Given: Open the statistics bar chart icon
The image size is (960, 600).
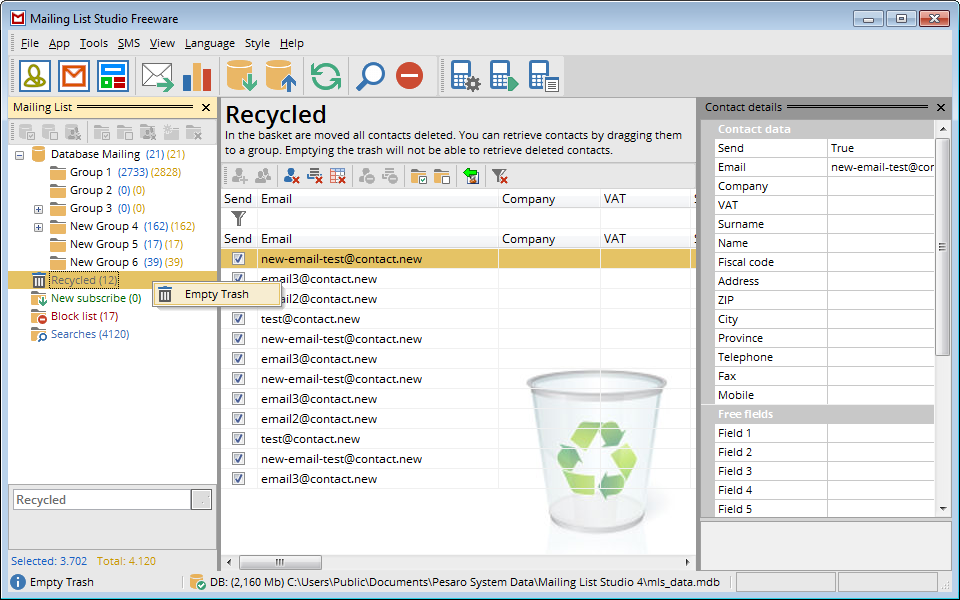Looking at the screenshot, I should [x=196, y=76].
